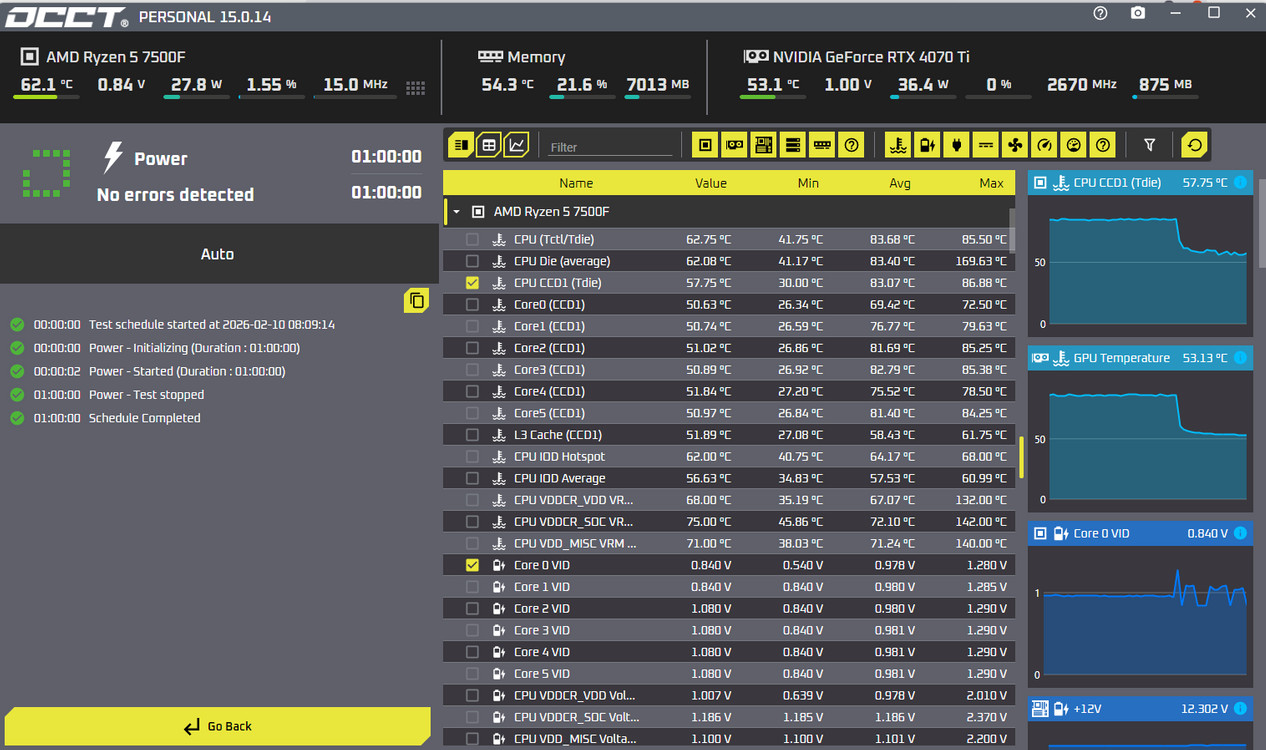This screenshot has width=1266, height=750.
Task: Click the Auto button
Action: click(x=217, y=254)
